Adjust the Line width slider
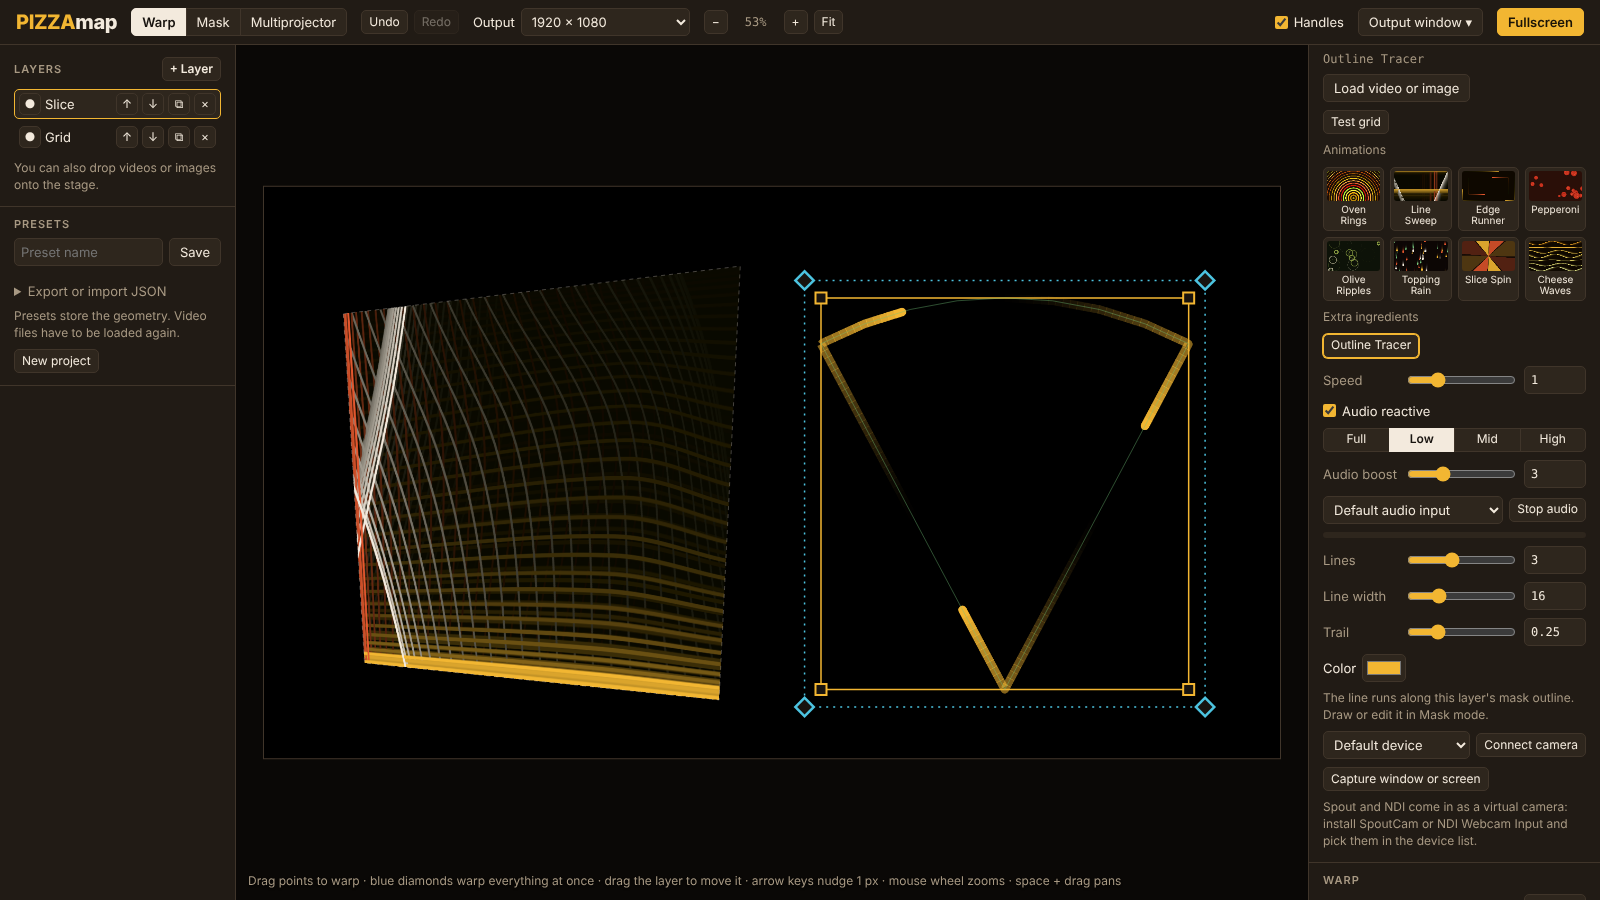 click(1461, 596)
